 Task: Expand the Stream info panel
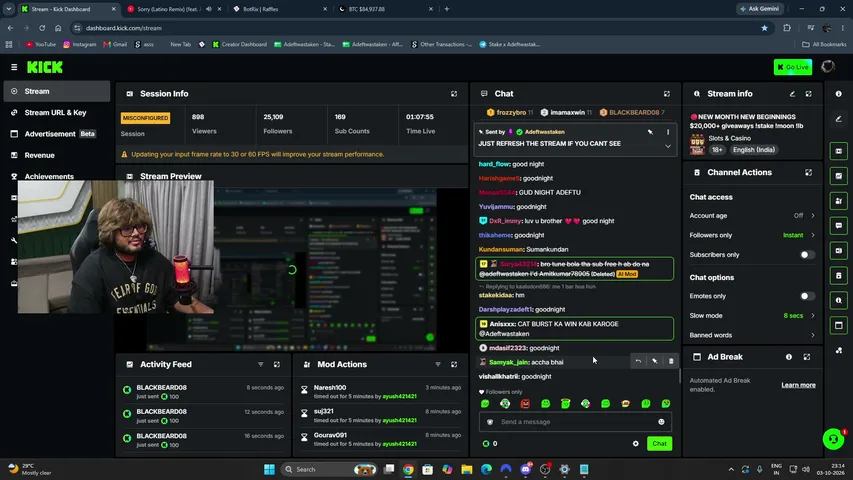click(x=808, y=94)
